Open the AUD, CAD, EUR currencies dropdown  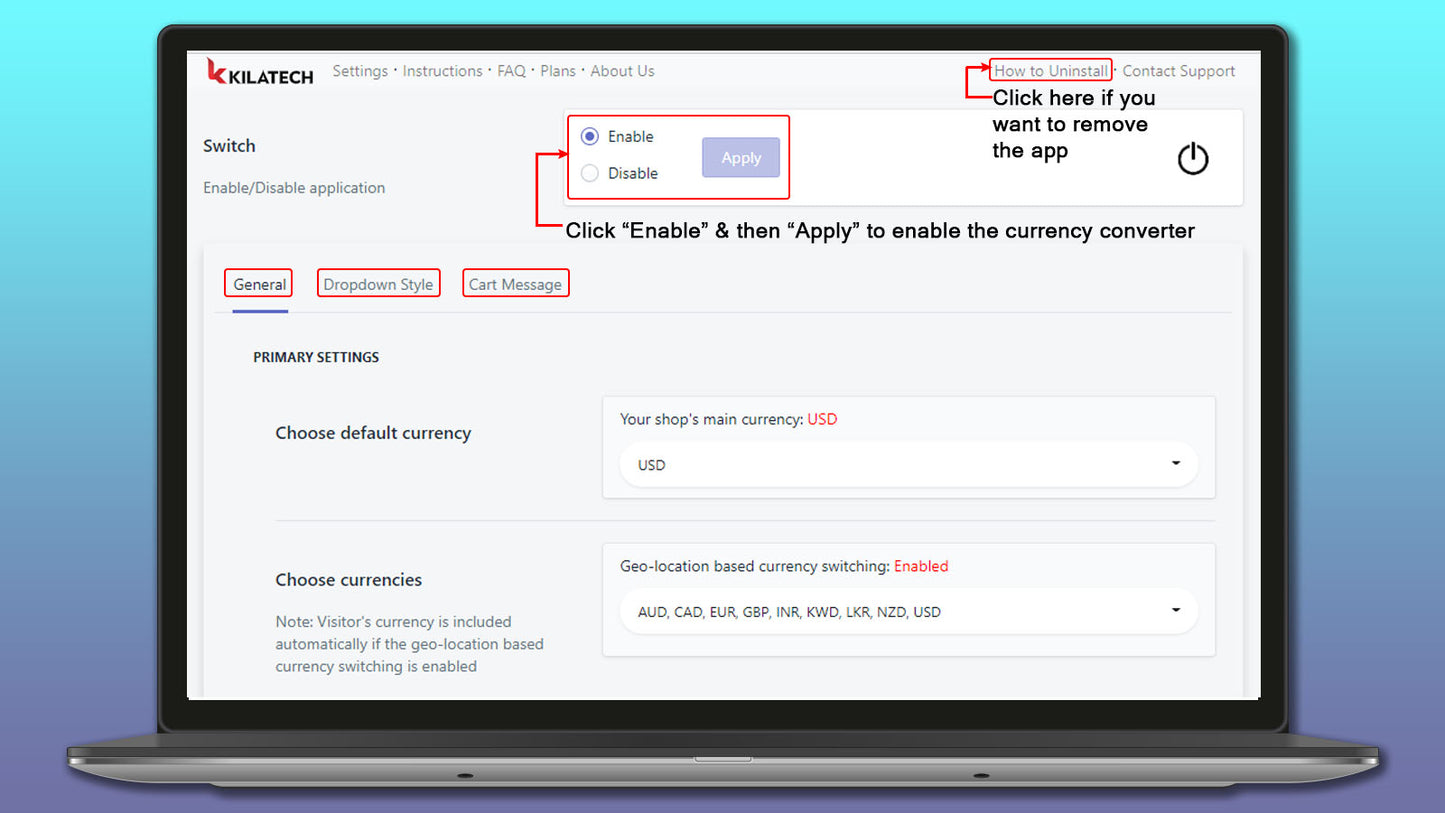pos(909,612)
